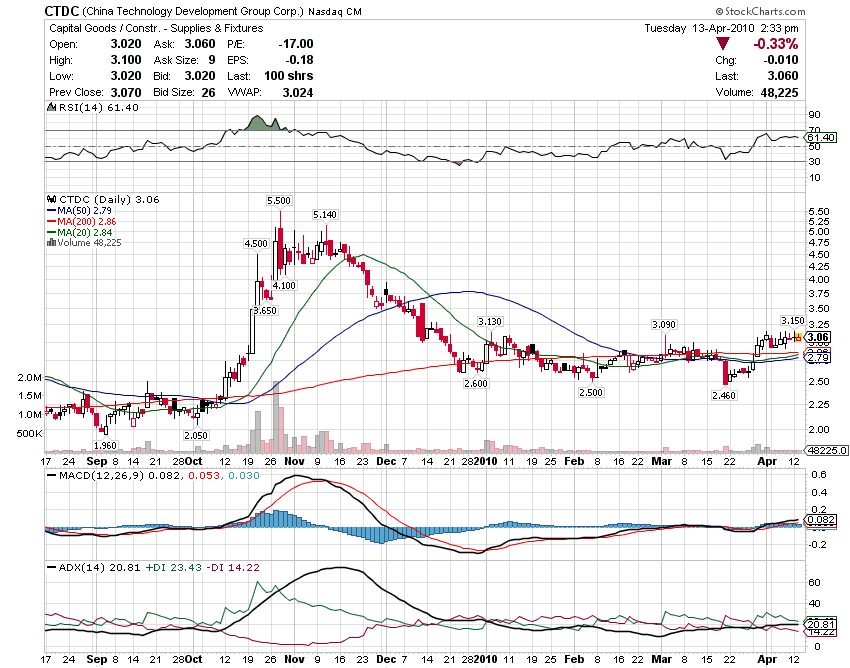
Task: Click the StockCharts.com copyright label
Action: pos(761,11)
